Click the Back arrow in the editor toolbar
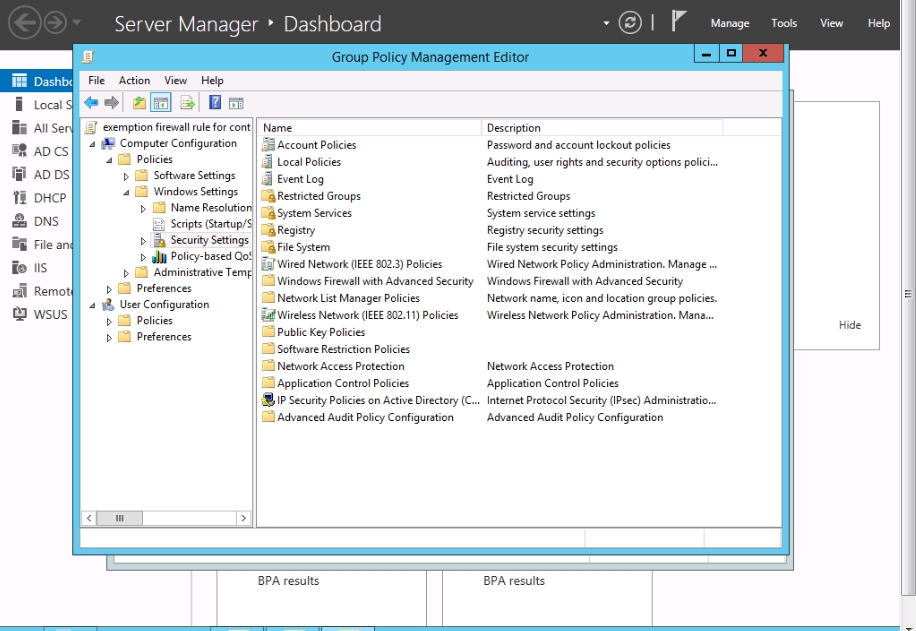The height and width of the screenshot is (631, 916). (91, 103)
